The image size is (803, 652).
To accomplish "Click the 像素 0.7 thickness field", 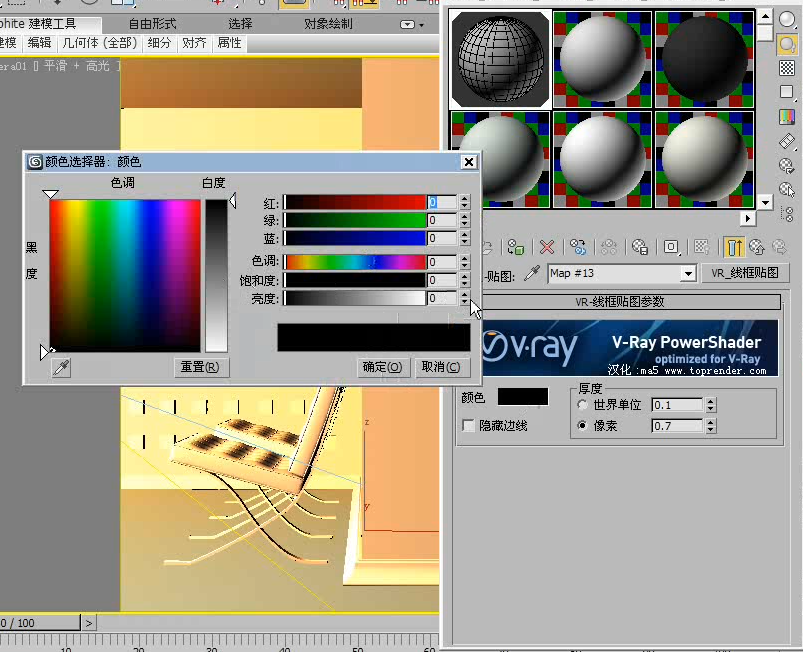I will pos(678,426).
